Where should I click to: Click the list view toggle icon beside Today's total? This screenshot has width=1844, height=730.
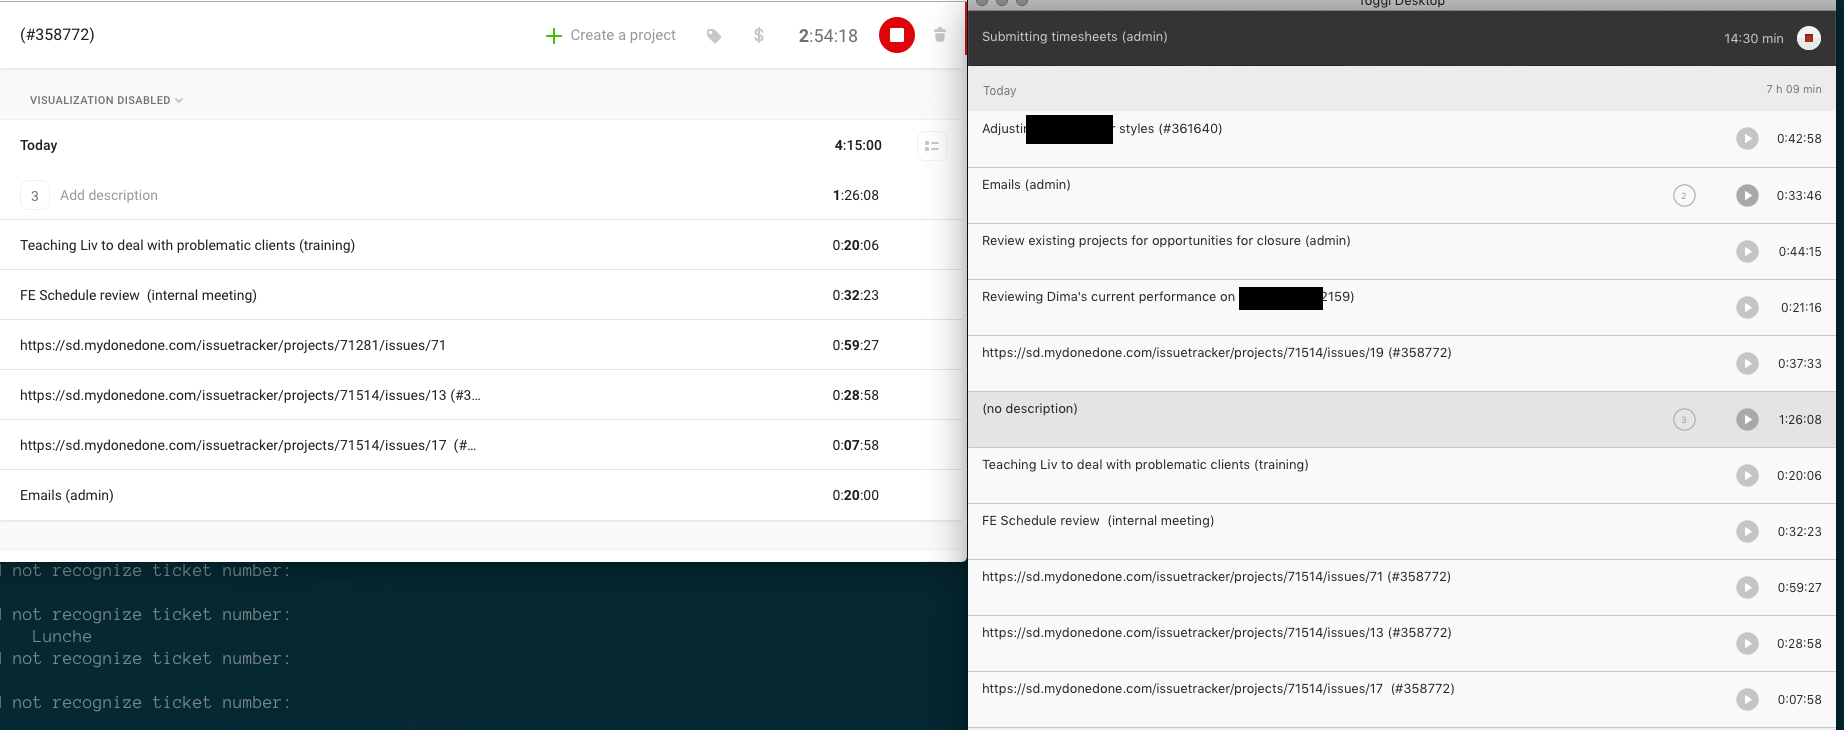(932, 146)
